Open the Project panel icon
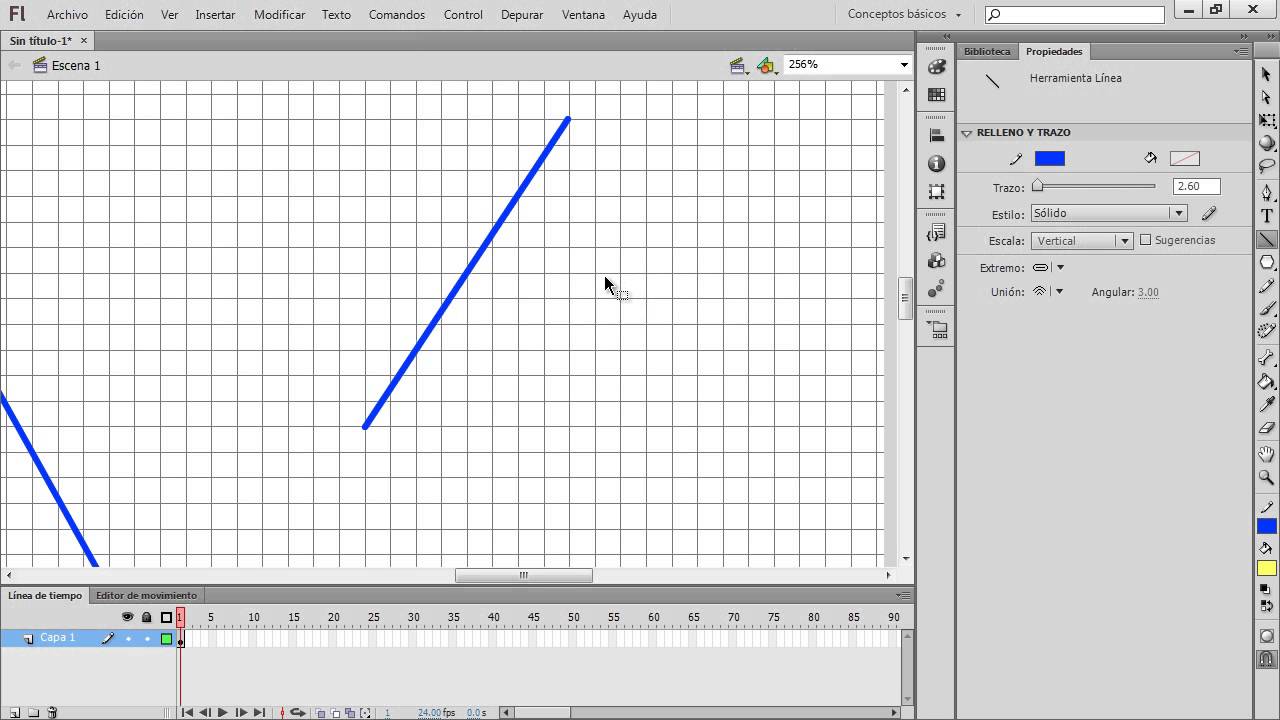Image resolution: width=1280 pixels, height=720 pixels. pos(938,329)
